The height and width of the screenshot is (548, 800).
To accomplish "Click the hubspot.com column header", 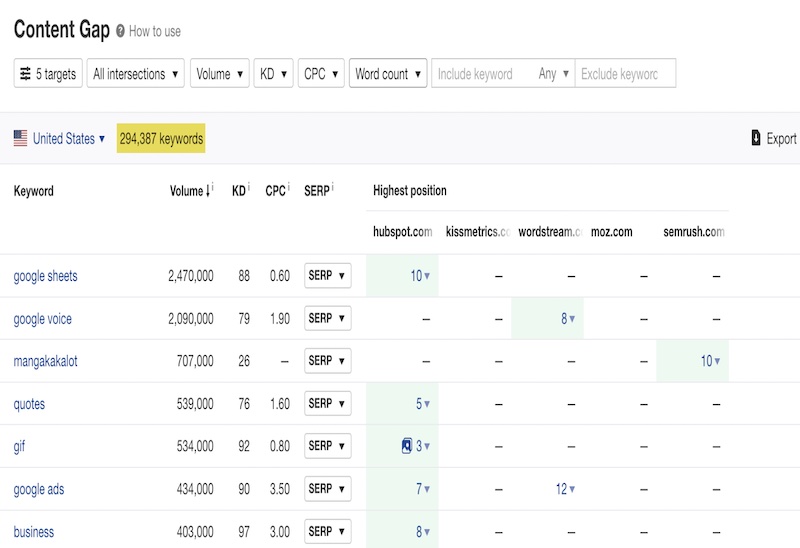I will point(403,232).
